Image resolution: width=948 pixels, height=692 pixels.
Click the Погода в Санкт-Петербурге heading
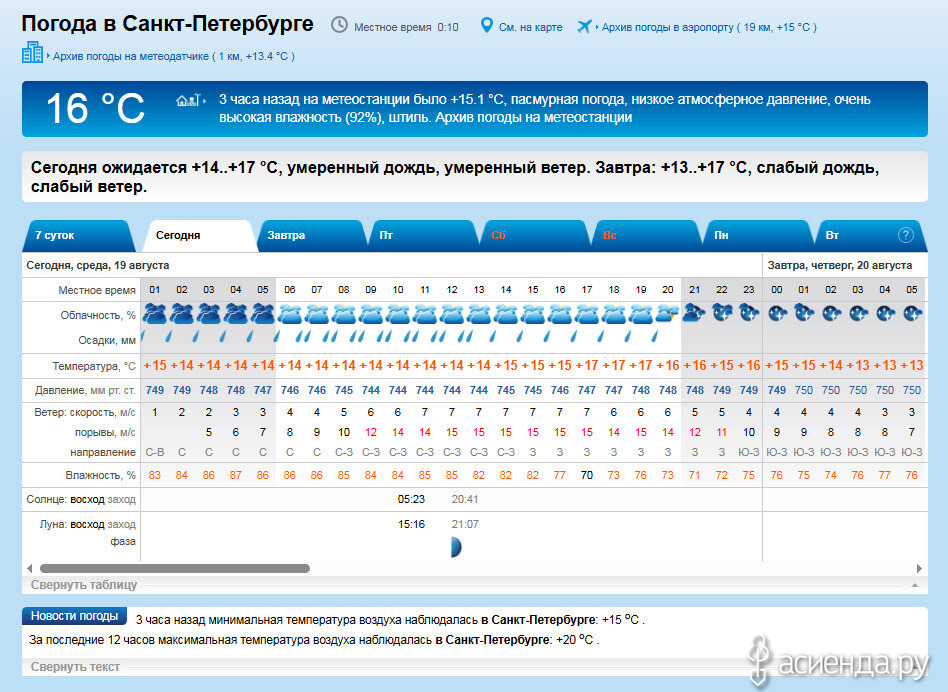tap(167, 24)
